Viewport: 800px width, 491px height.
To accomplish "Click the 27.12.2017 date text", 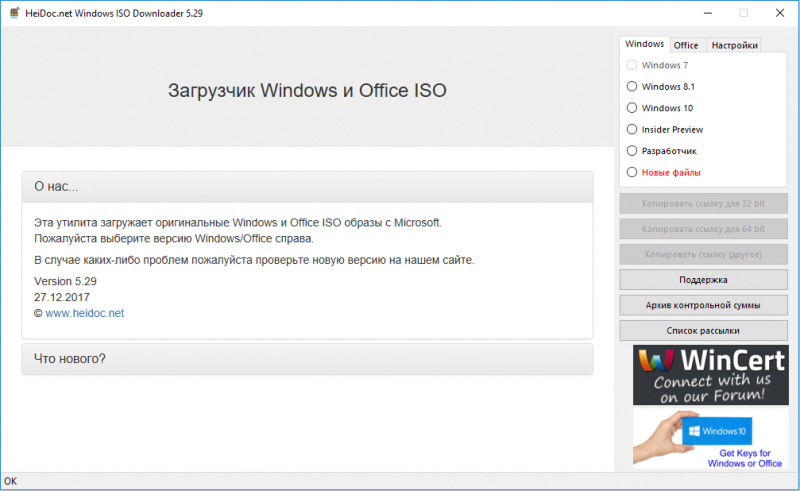I will 62,297.
